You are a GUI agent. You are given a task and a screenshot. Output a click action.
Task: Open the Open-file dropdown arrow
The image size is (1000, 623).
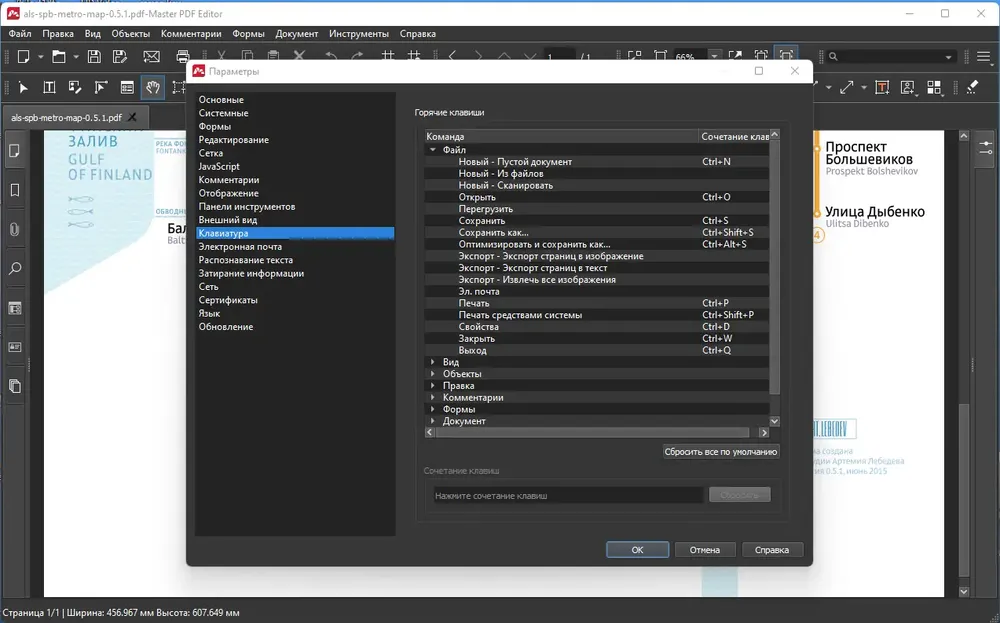pyautogui.click(x=76, y=57)
